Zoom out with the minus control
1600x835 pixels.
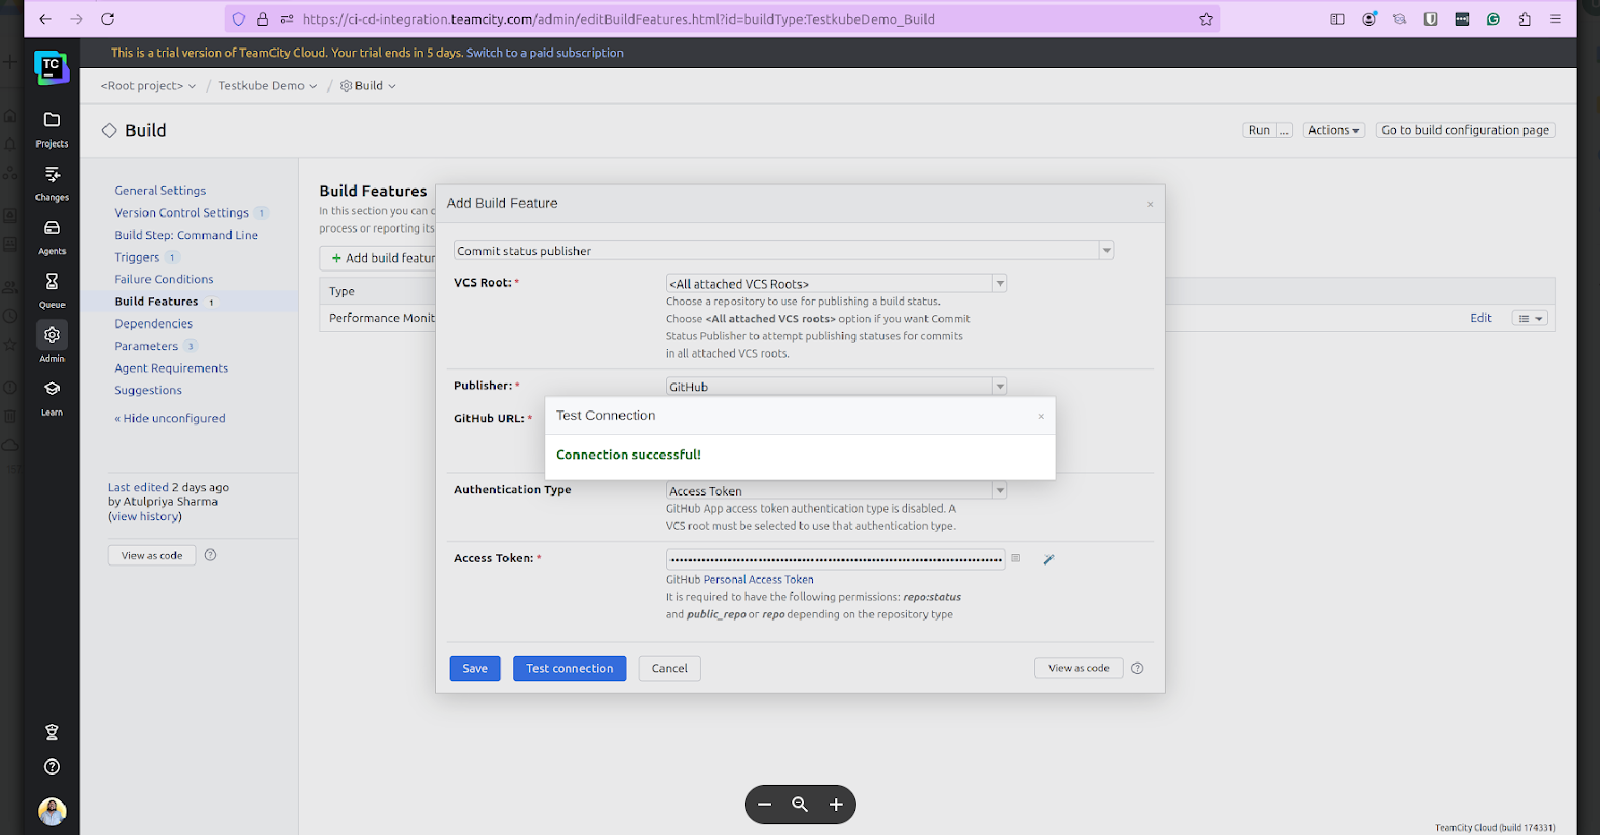click(x=764, y=804)
